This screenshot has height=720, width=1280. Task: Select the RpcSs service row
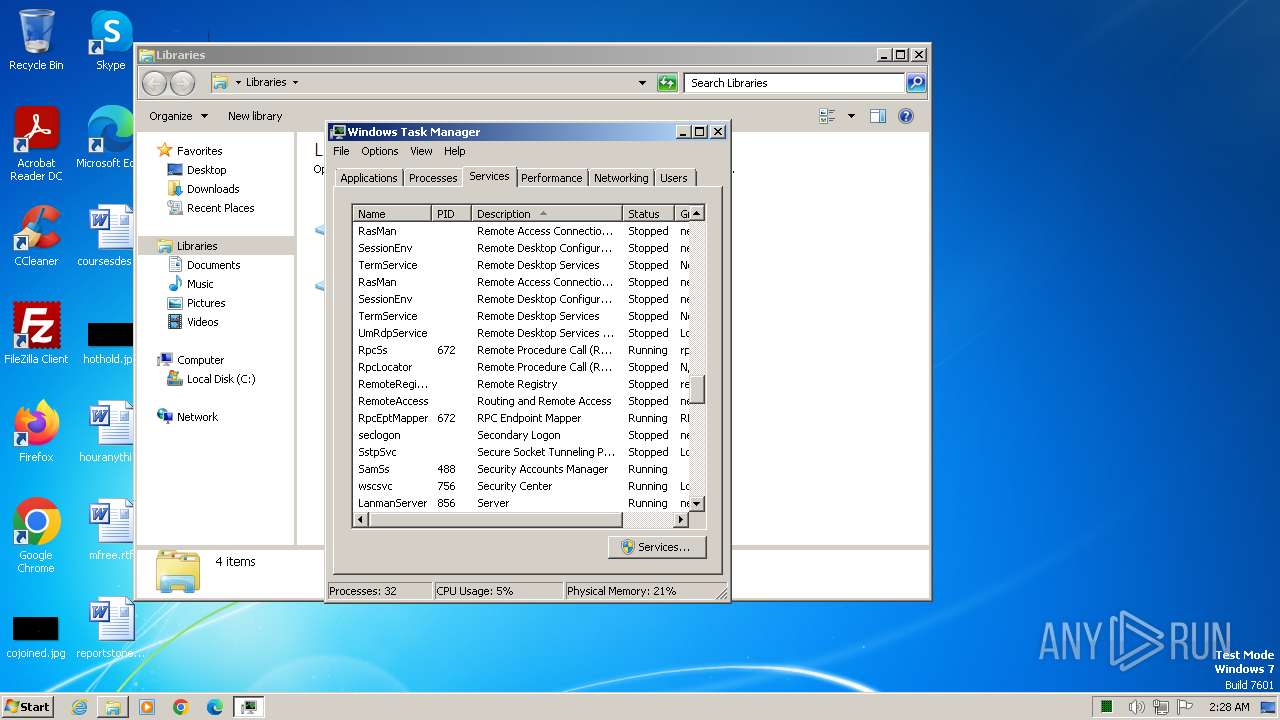[522, 350]
